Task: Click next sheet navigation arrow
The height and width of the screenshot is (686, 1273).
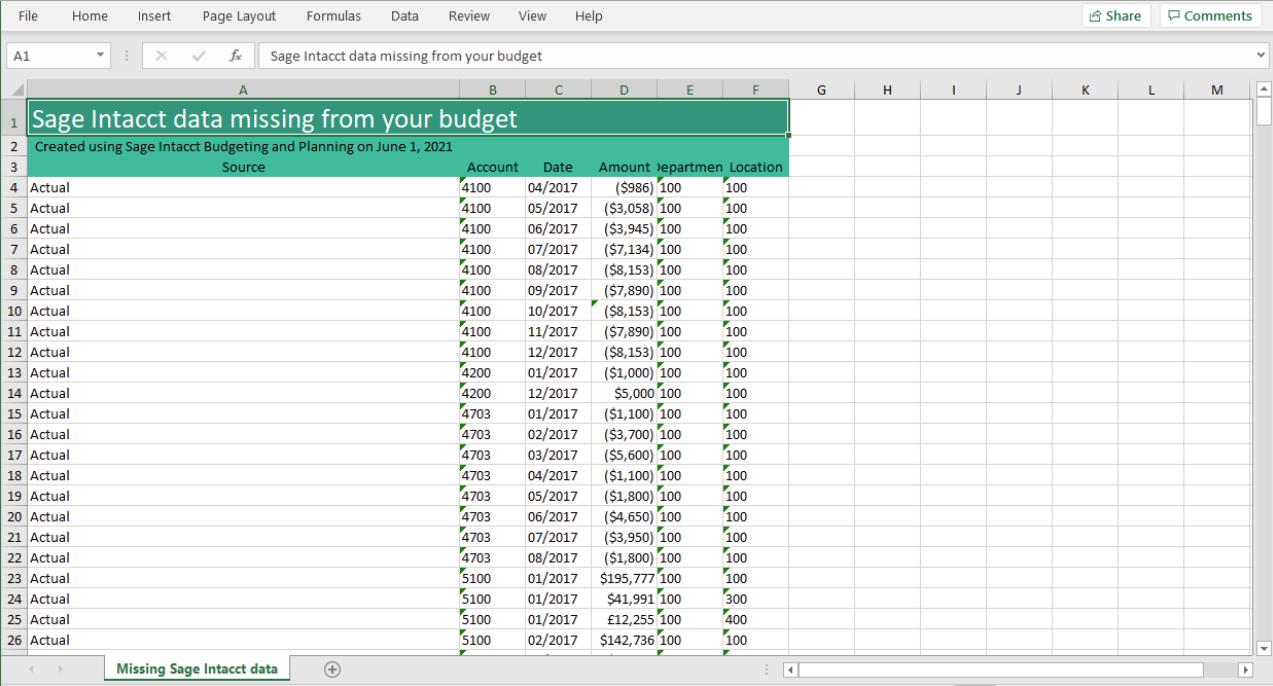Action: point(59,669)
